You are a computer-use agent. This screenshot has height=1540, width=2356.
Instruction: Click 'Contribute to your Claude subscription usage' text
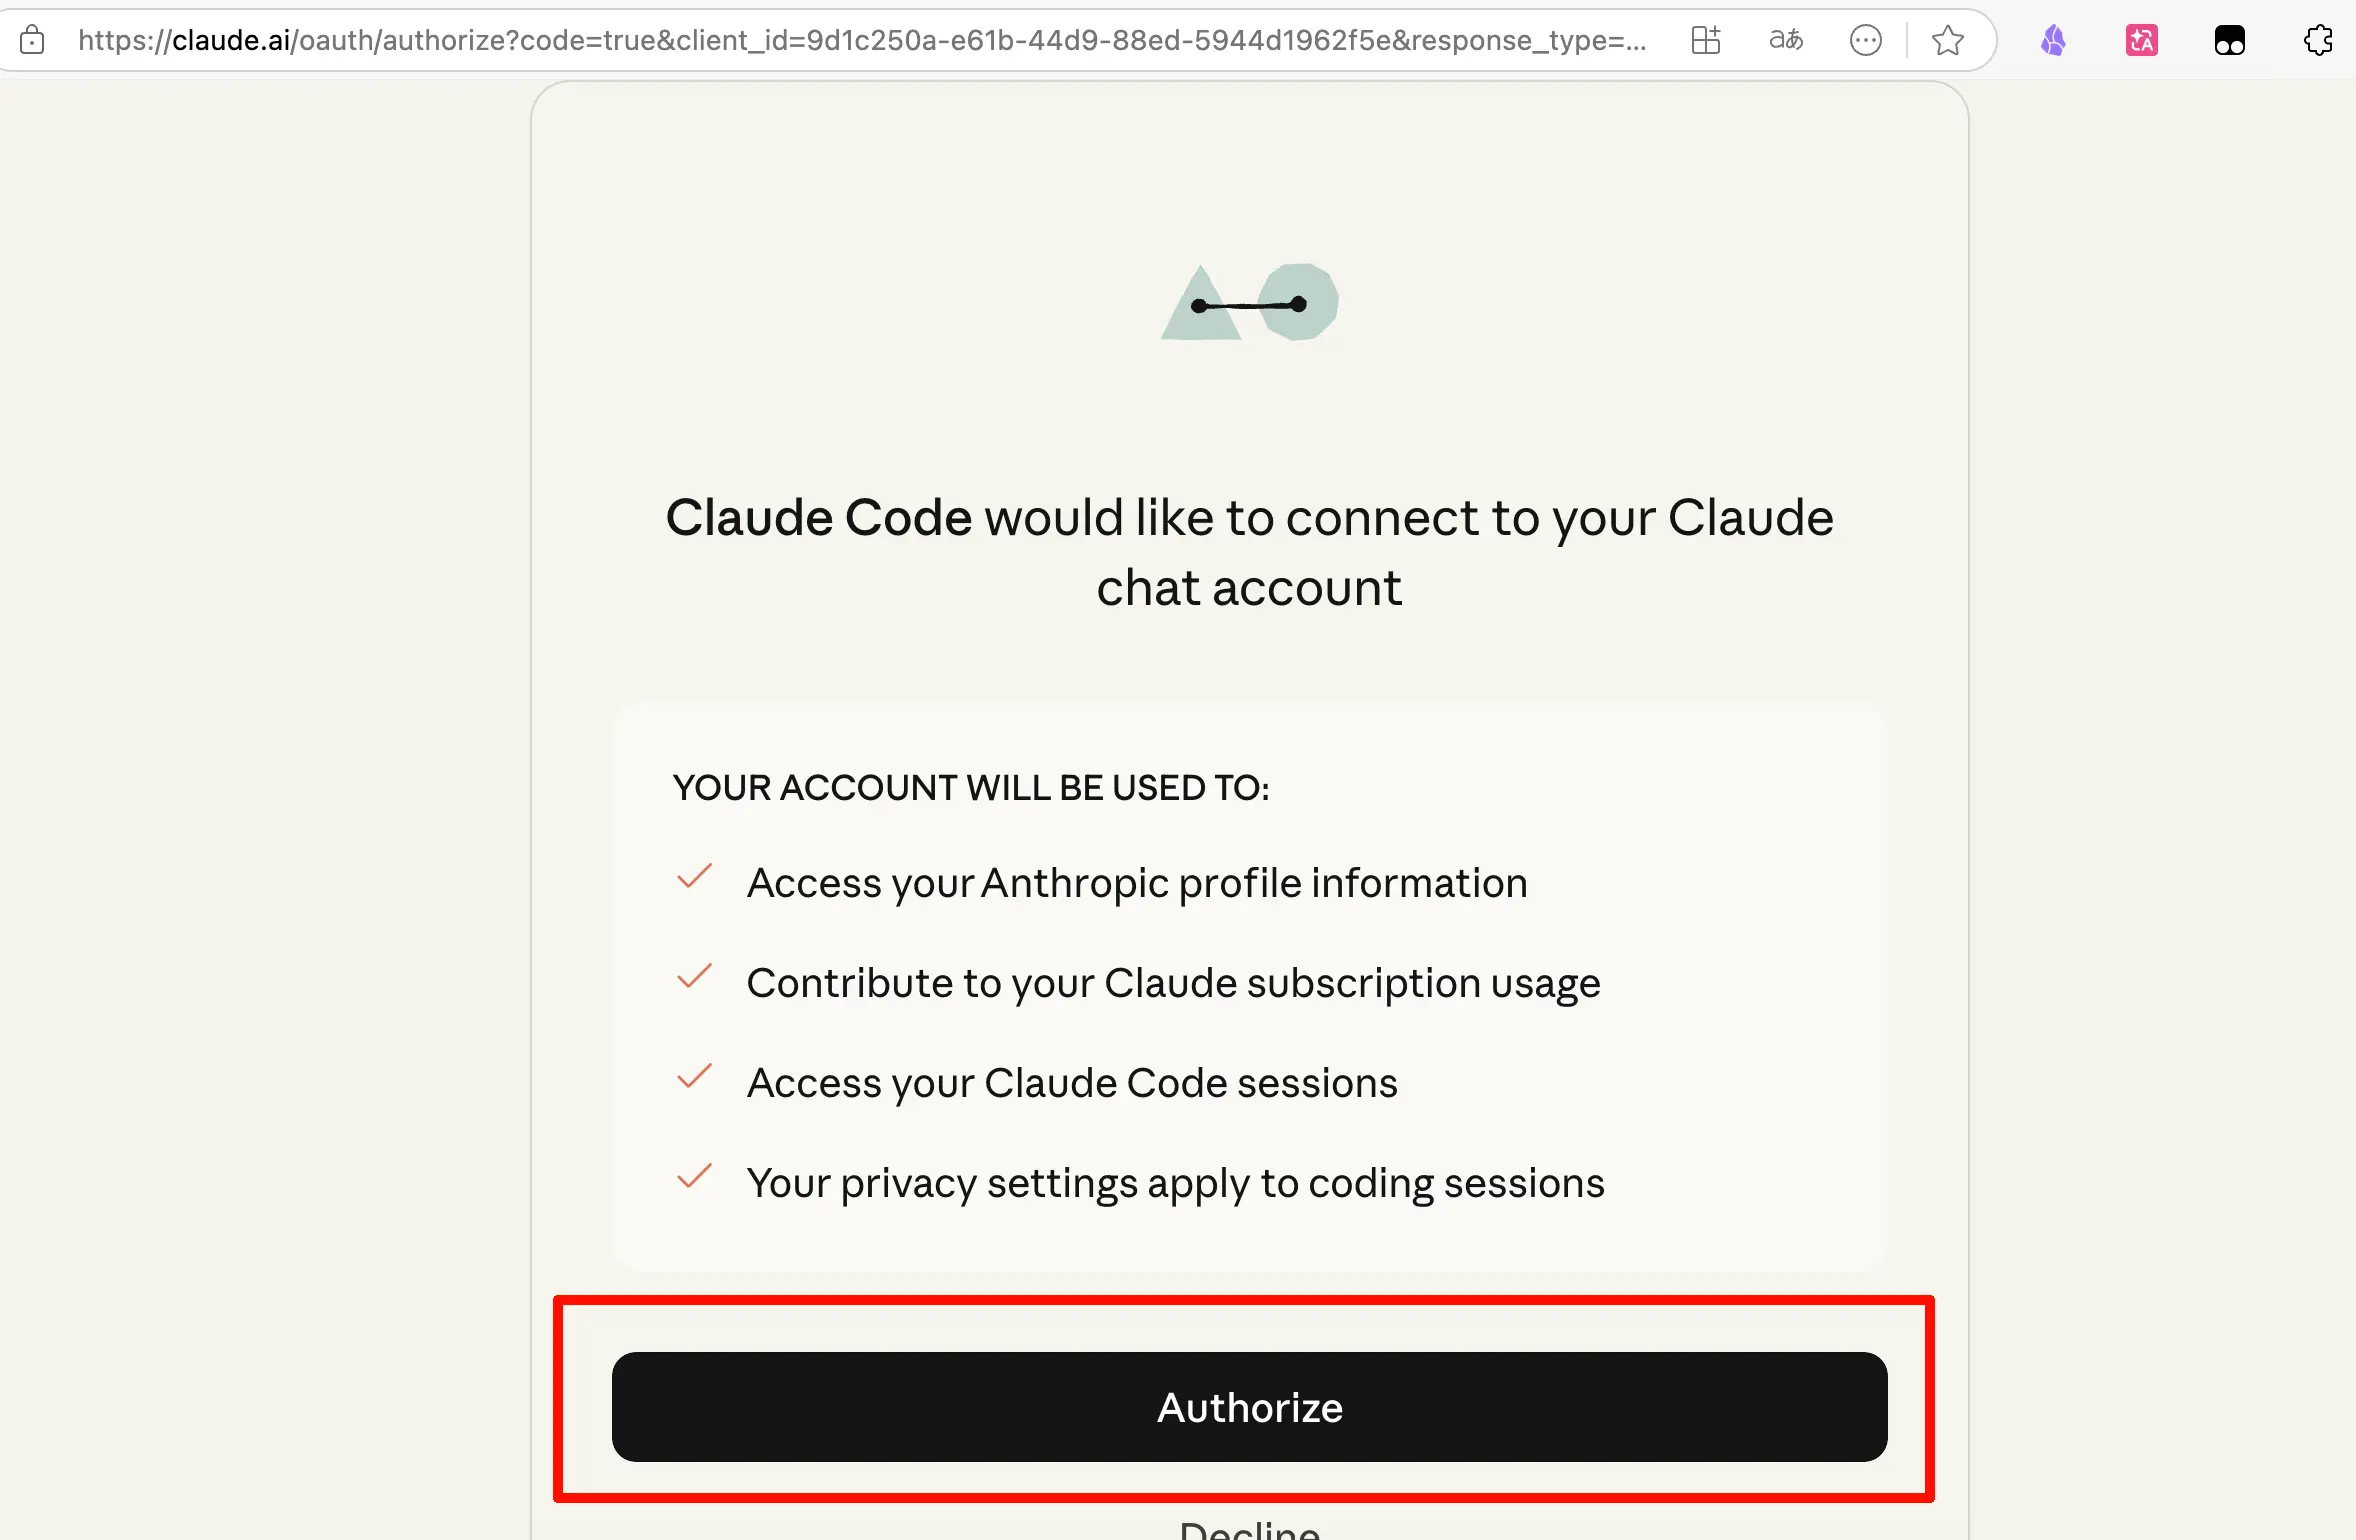click(x=1173, y=983)
